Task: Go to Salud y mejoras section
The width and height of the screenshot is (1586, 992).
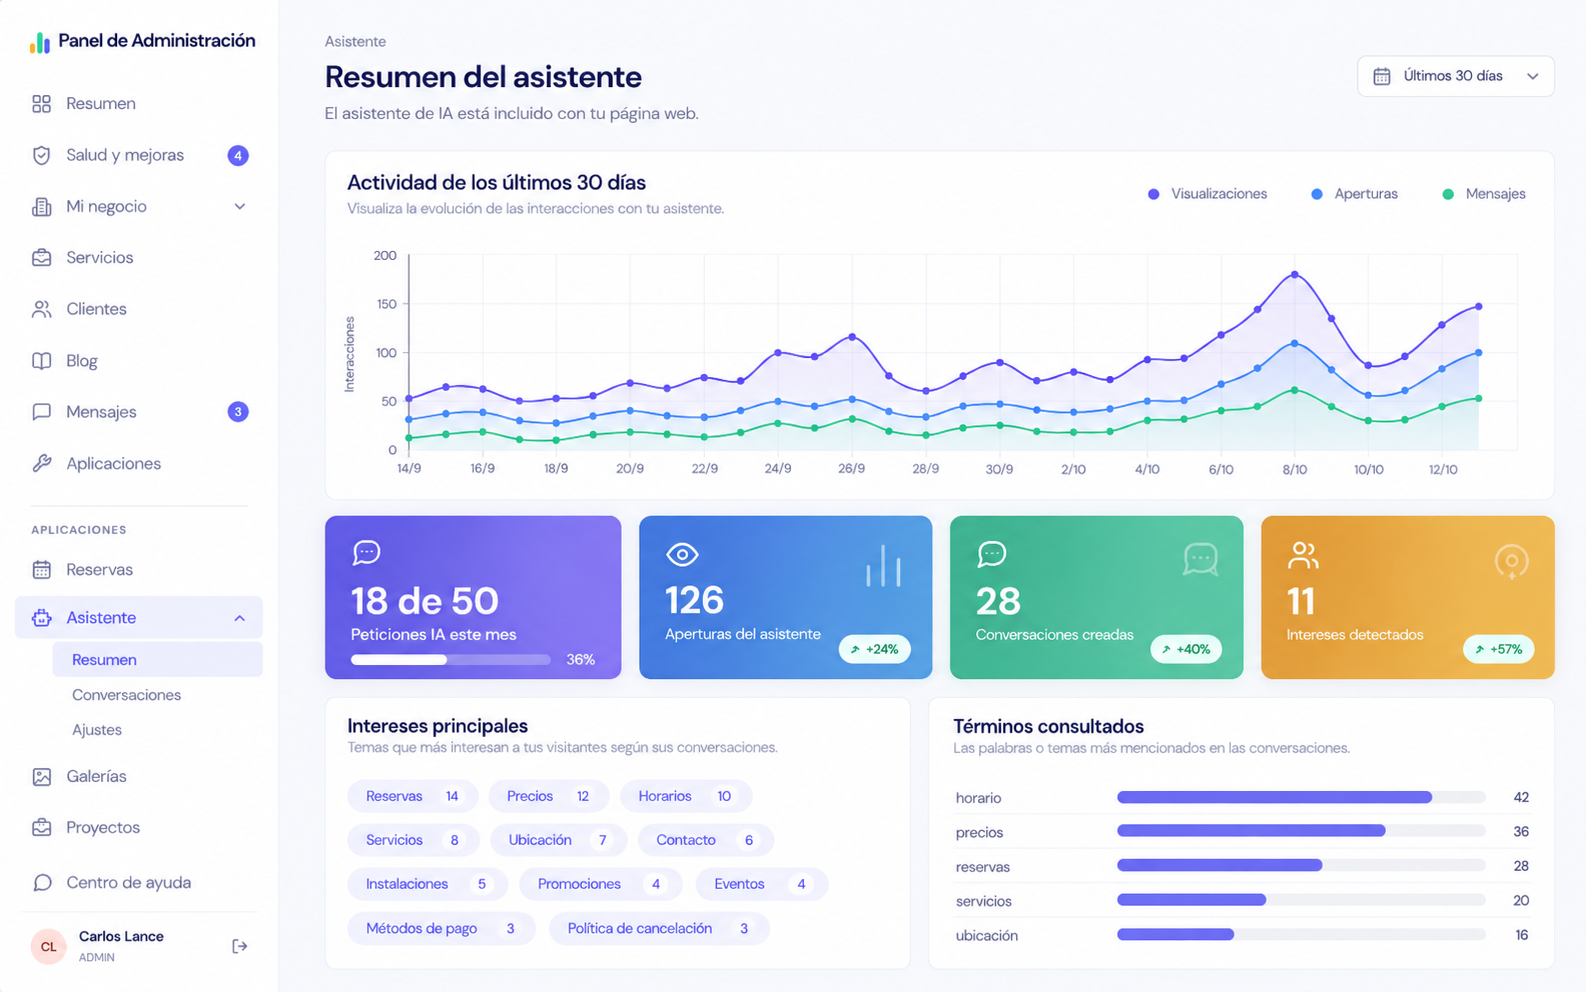Action: tap(139, 155)
